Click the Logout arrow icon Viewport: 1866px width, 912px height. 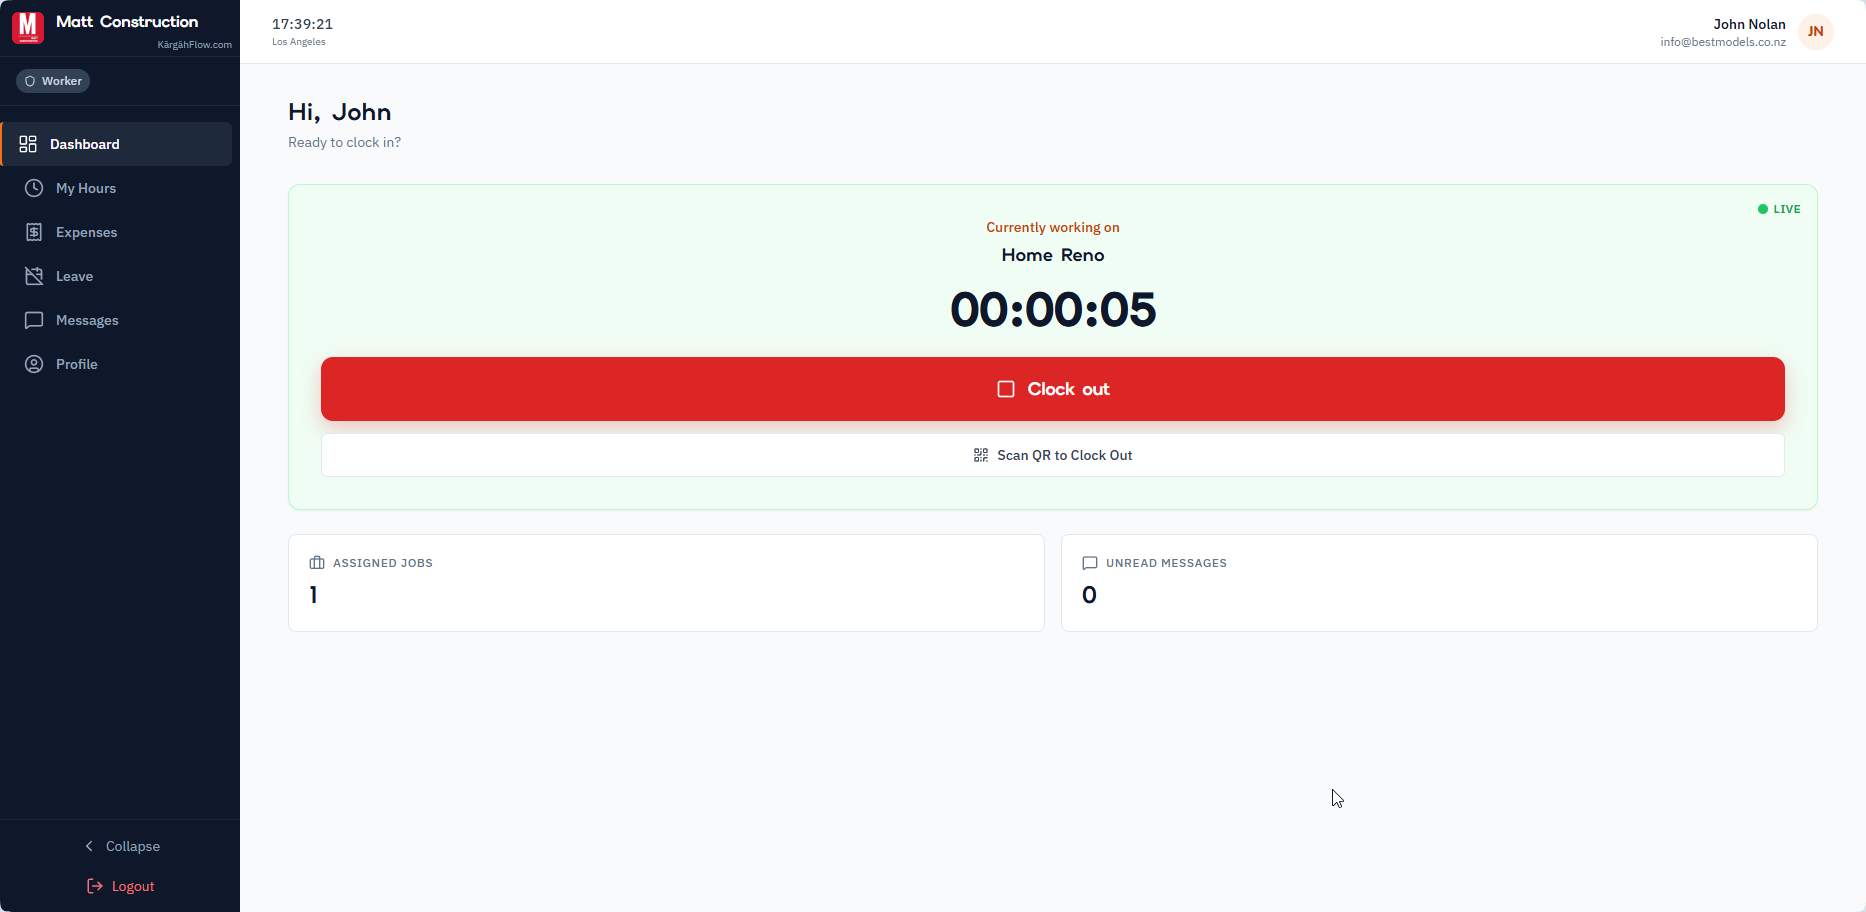(x=95, y=886)
